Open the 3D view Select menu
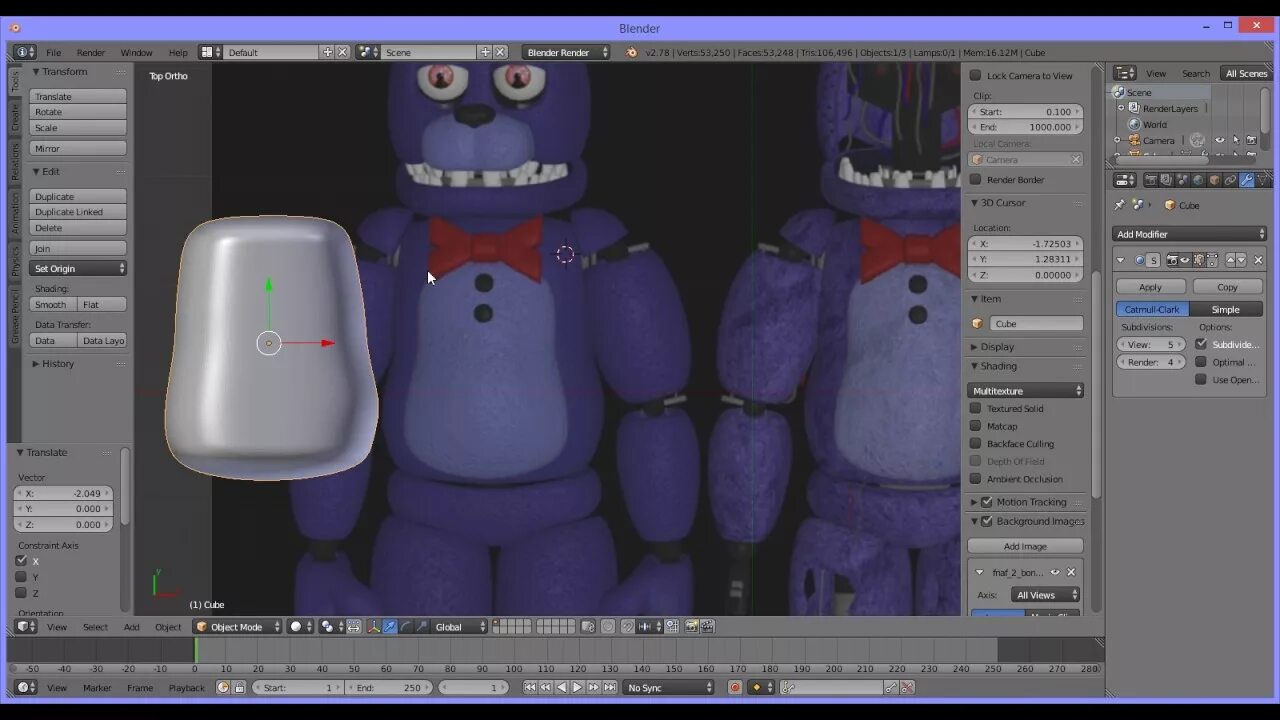1280x720 pixels. click(95, 627)
